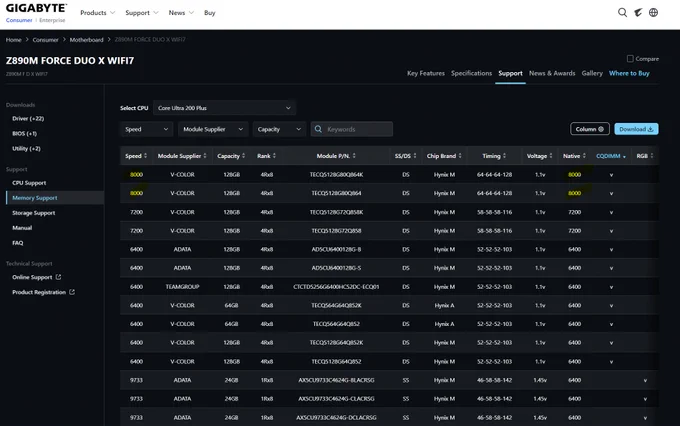Click external link icon beside Online Support
Screen dimensions: 680x426
coord(58,277)
